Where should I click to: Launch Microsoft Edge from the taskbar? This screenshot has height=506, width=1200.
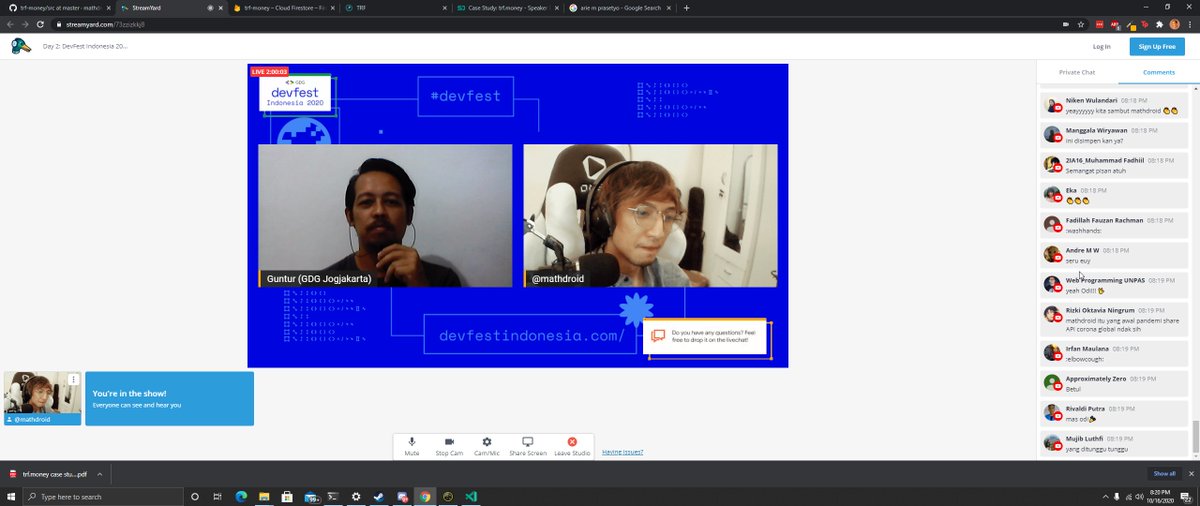[241, 496]
